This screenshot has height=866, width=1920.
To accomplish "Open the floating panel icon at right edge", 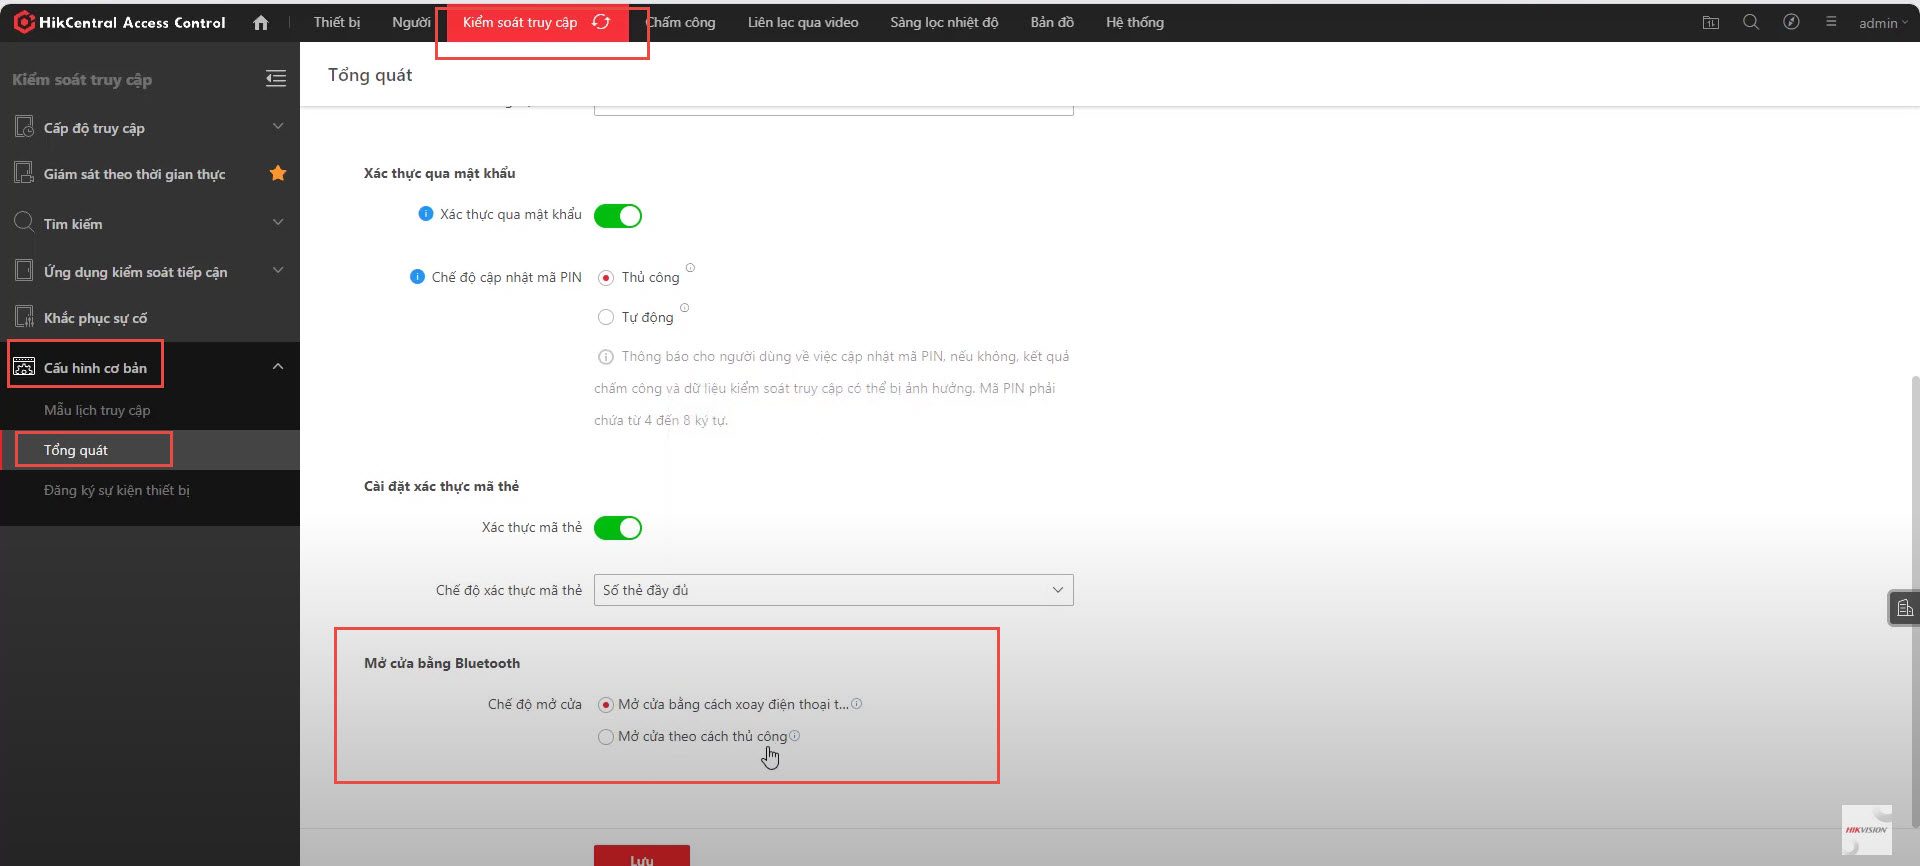I will click(x=1904, y=608).
